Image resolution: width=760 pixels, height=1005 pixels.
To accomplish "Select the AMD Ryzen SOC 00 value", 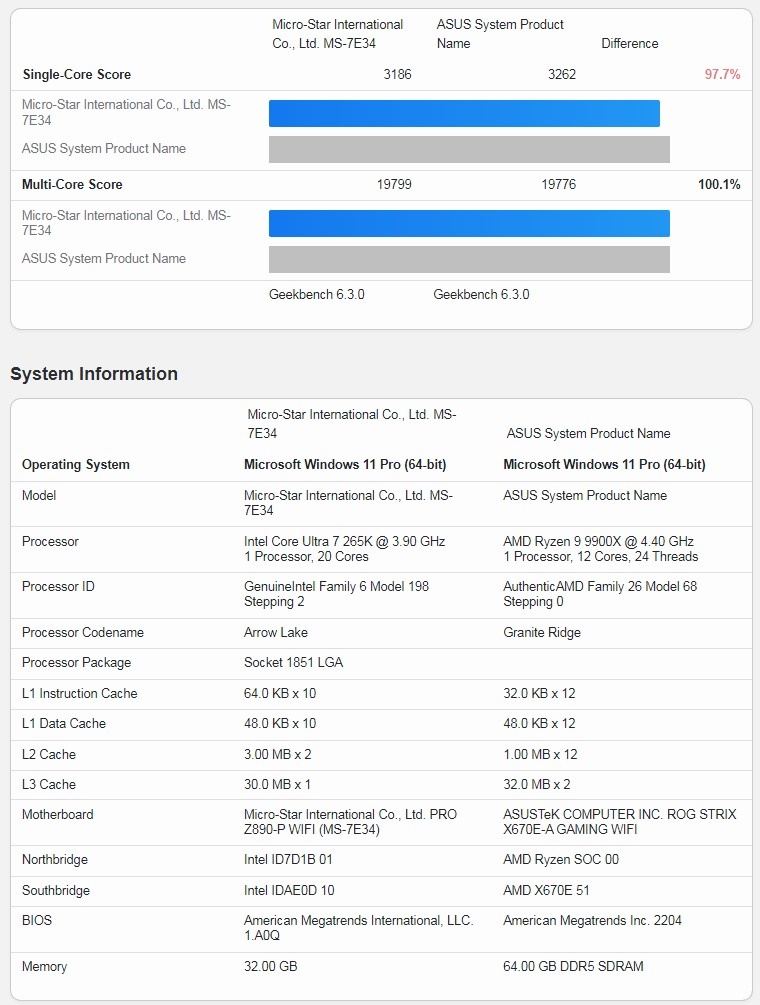I will pyautogui.click(x=561, y=860).
